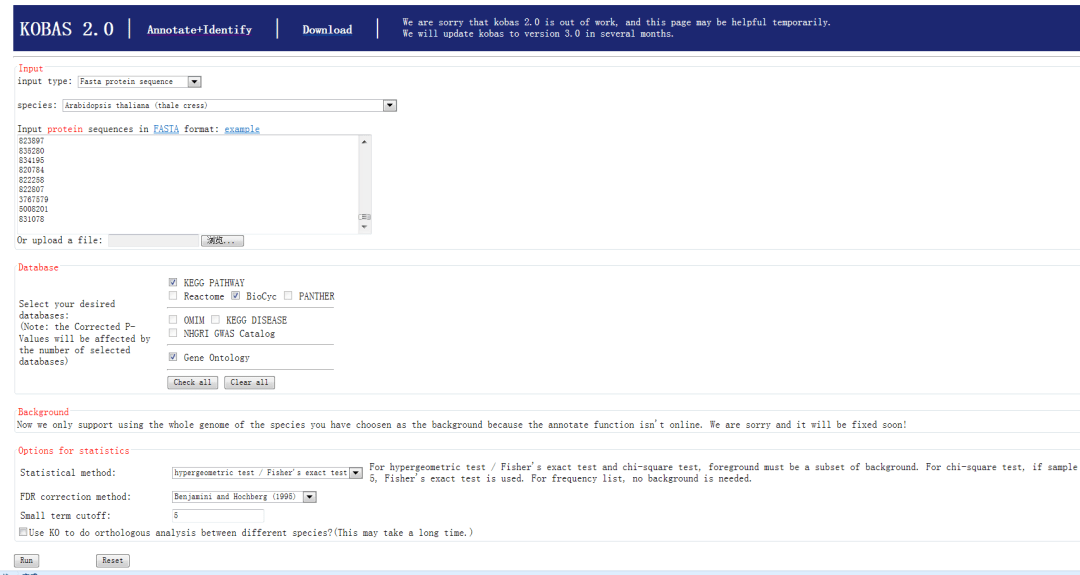Click the Clear all button
The image size is (1080, 575).
coord(249,382)
